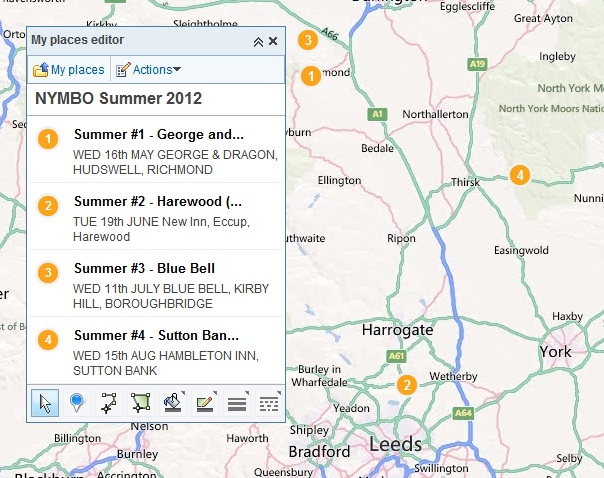Select Summer #1 George and Dragon entry
Screen dimensions: 604x478
pyautogui.click(x=158, y=135)
